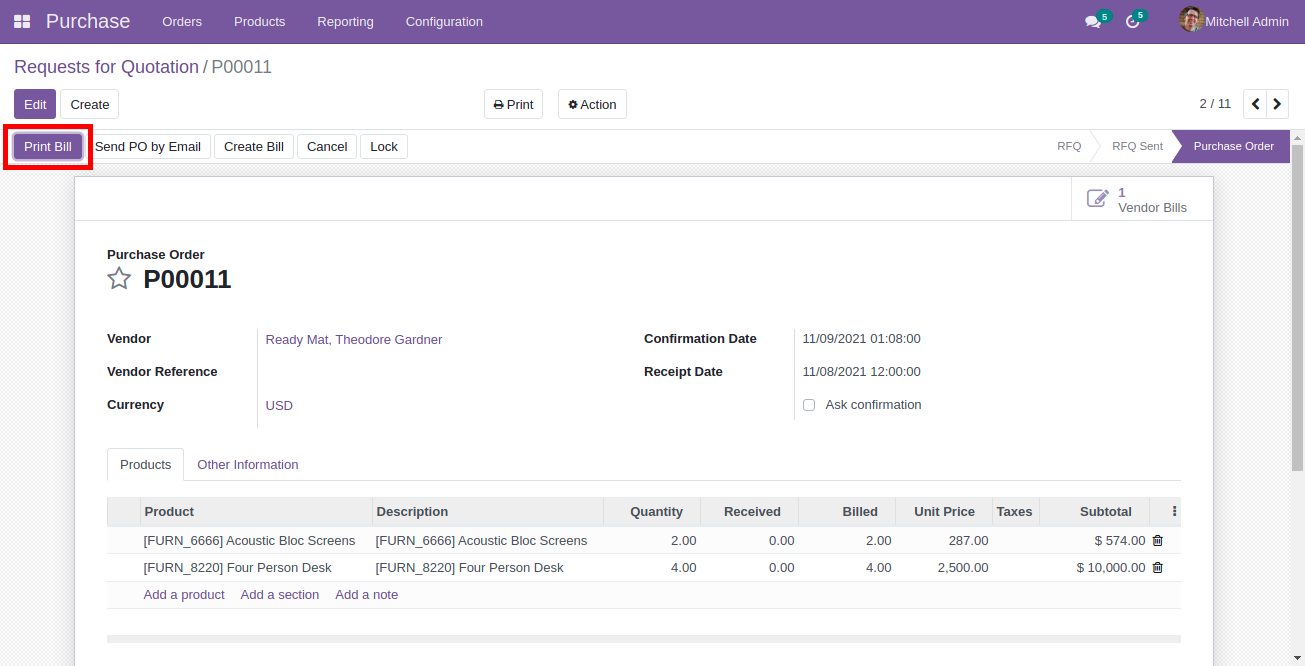Click the Add a product link

pos(184,595)
